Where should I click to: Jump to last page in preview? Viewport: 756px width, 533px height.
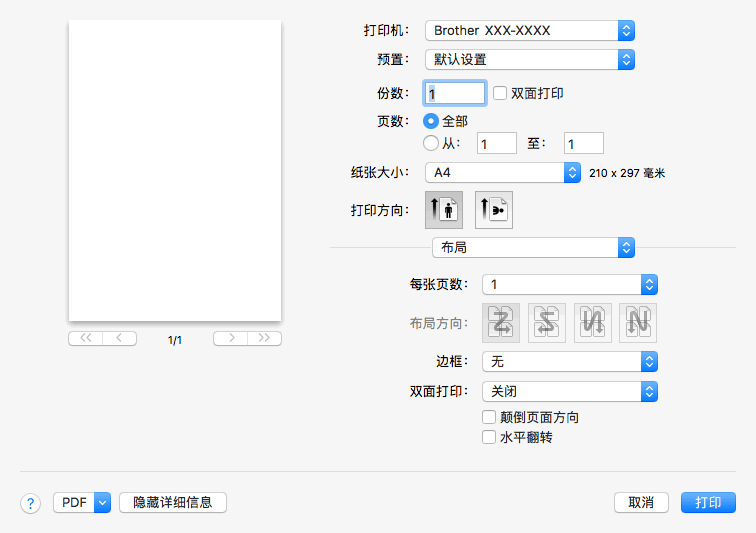[x=265, y=339]
